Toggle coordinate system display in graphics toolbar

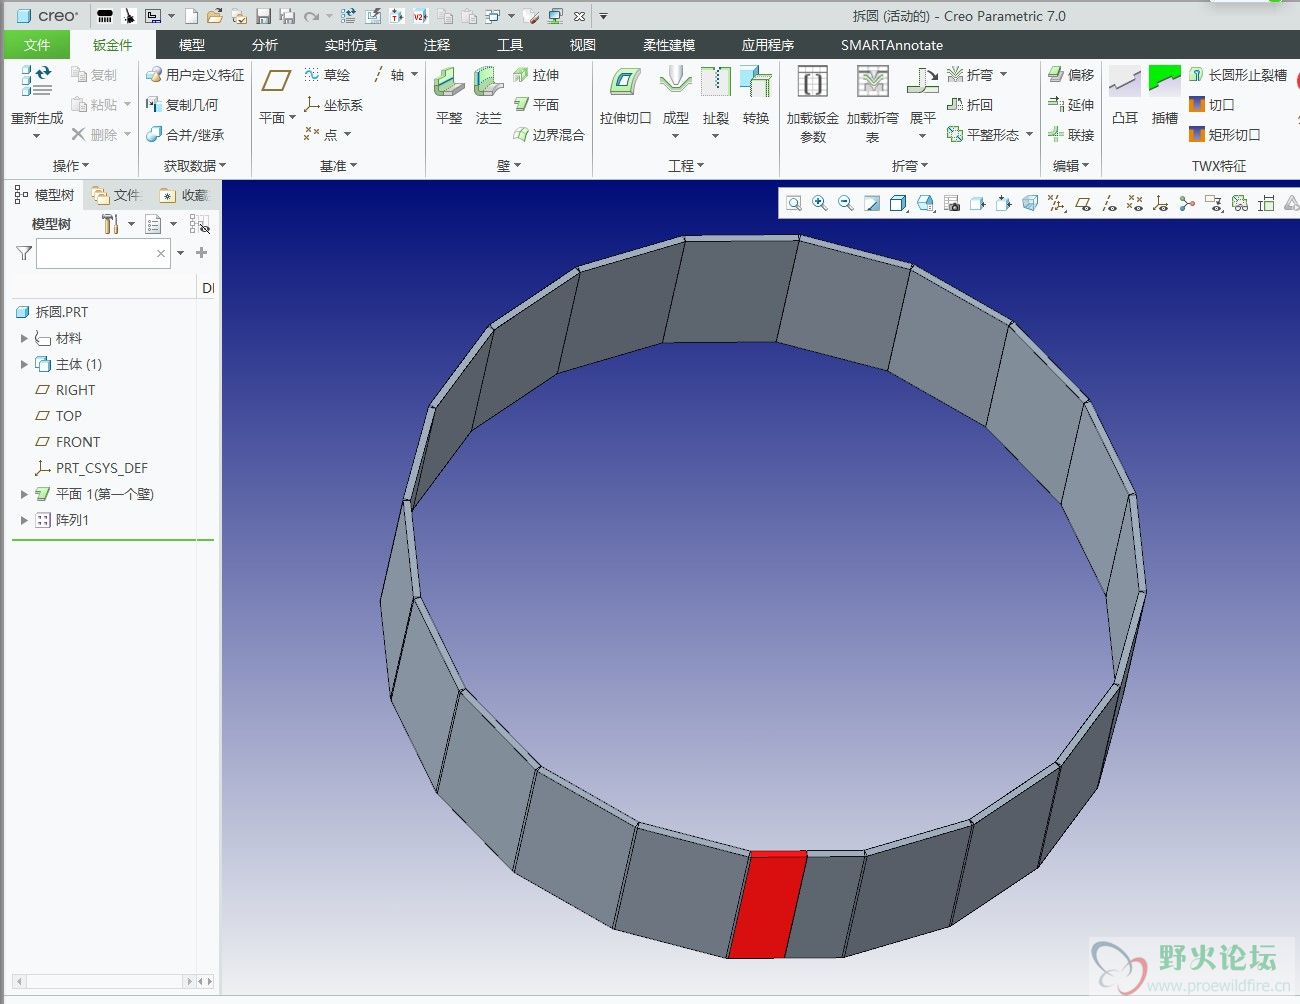pyautogui.click(x=1160, y=203)
